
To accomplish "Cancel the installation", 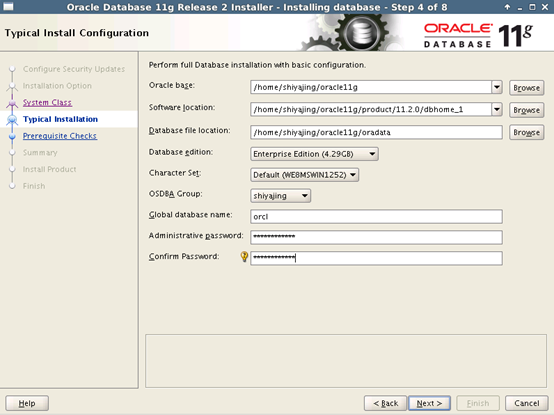I will tap(526, 403).
